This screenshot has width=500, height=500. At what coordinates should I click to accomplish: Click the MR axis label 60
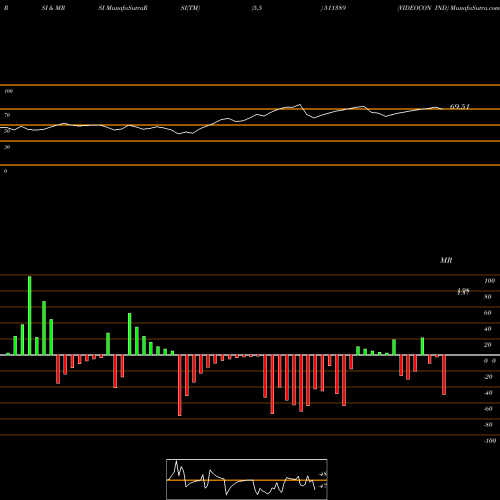pyautogui.click(x=488, y=313)
